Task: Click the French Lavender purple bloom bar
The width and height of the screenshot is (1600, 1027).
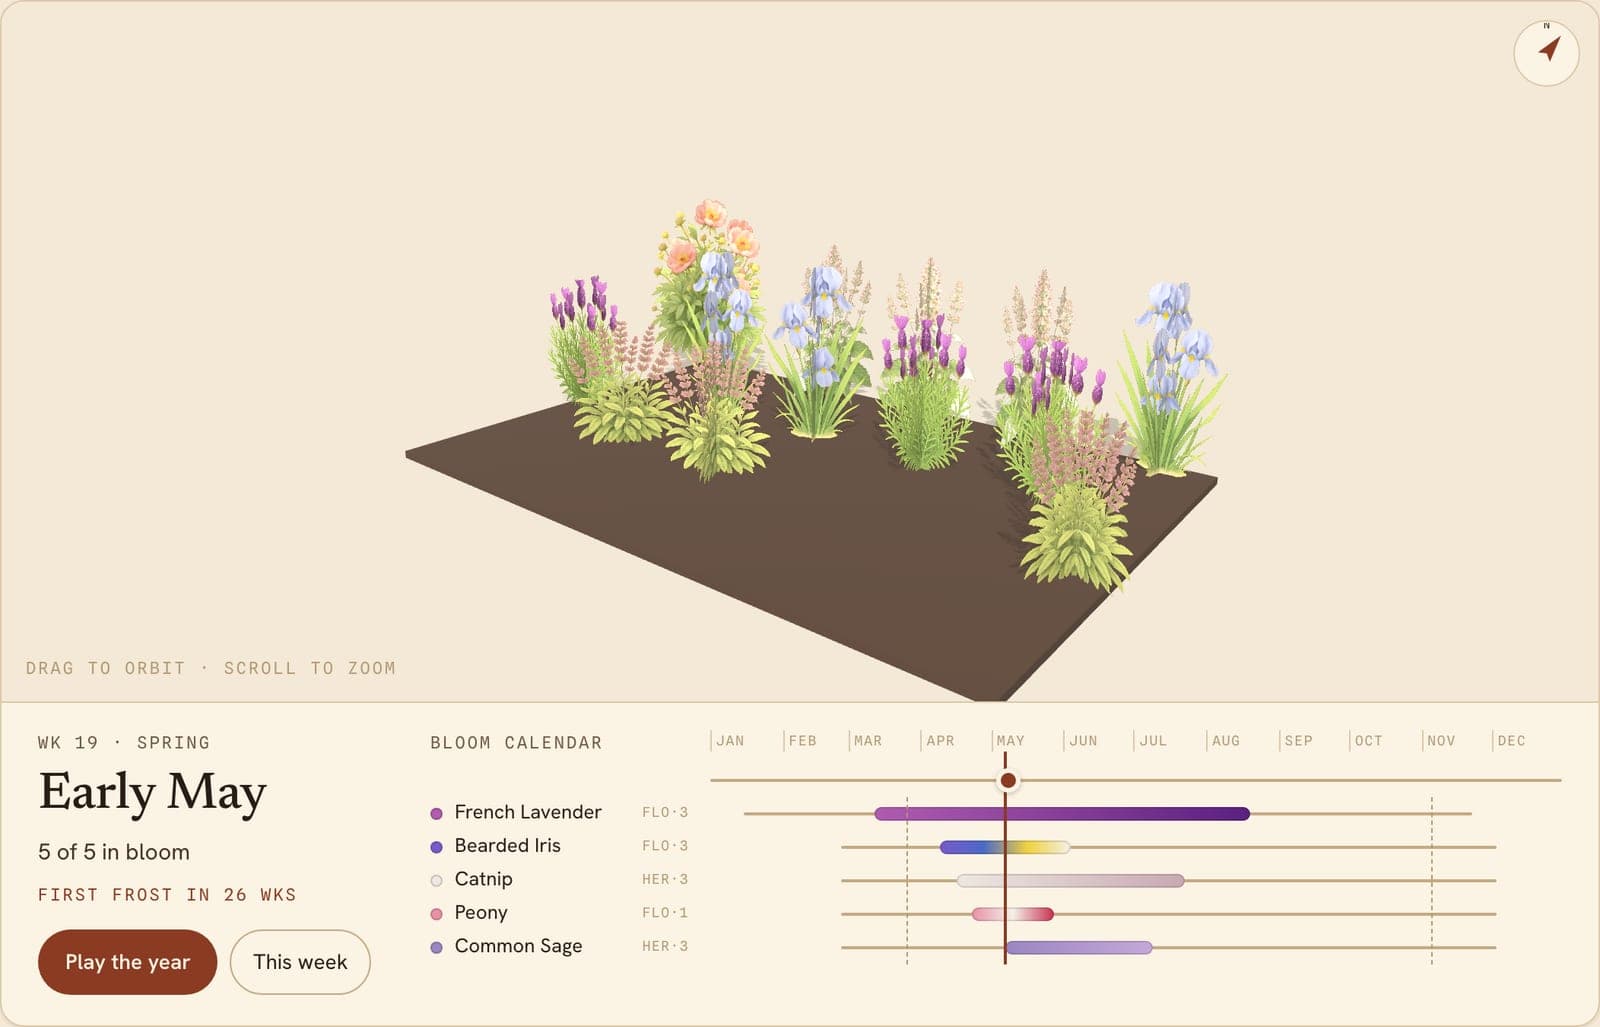Action: [x=1062, y=814]
